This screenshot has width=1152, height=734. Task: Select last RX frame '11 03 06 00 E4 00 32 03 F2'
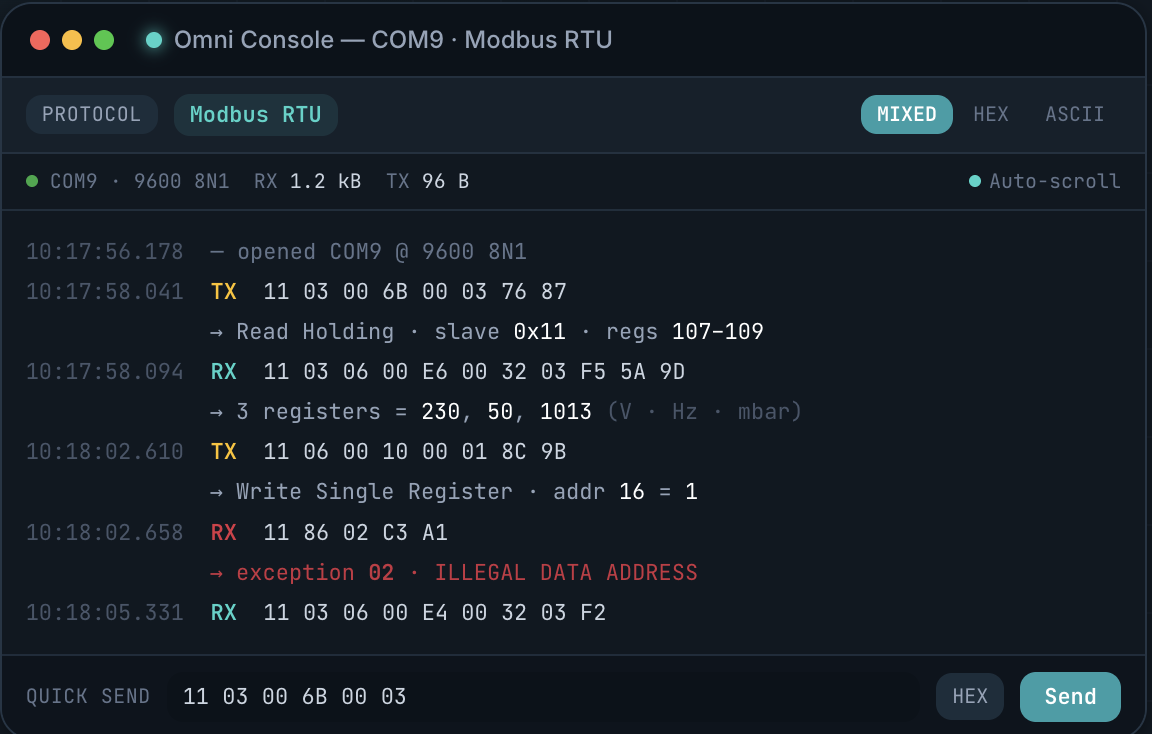click(x=435, y=613)
